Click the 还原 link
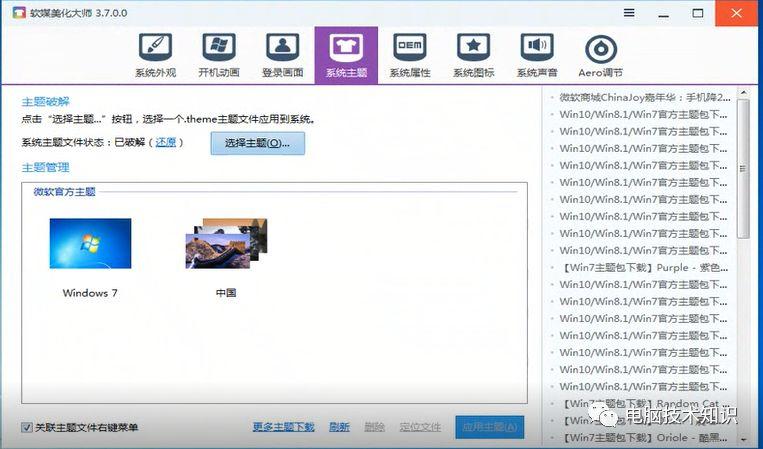763x449 pixels. tap(165, 143)
